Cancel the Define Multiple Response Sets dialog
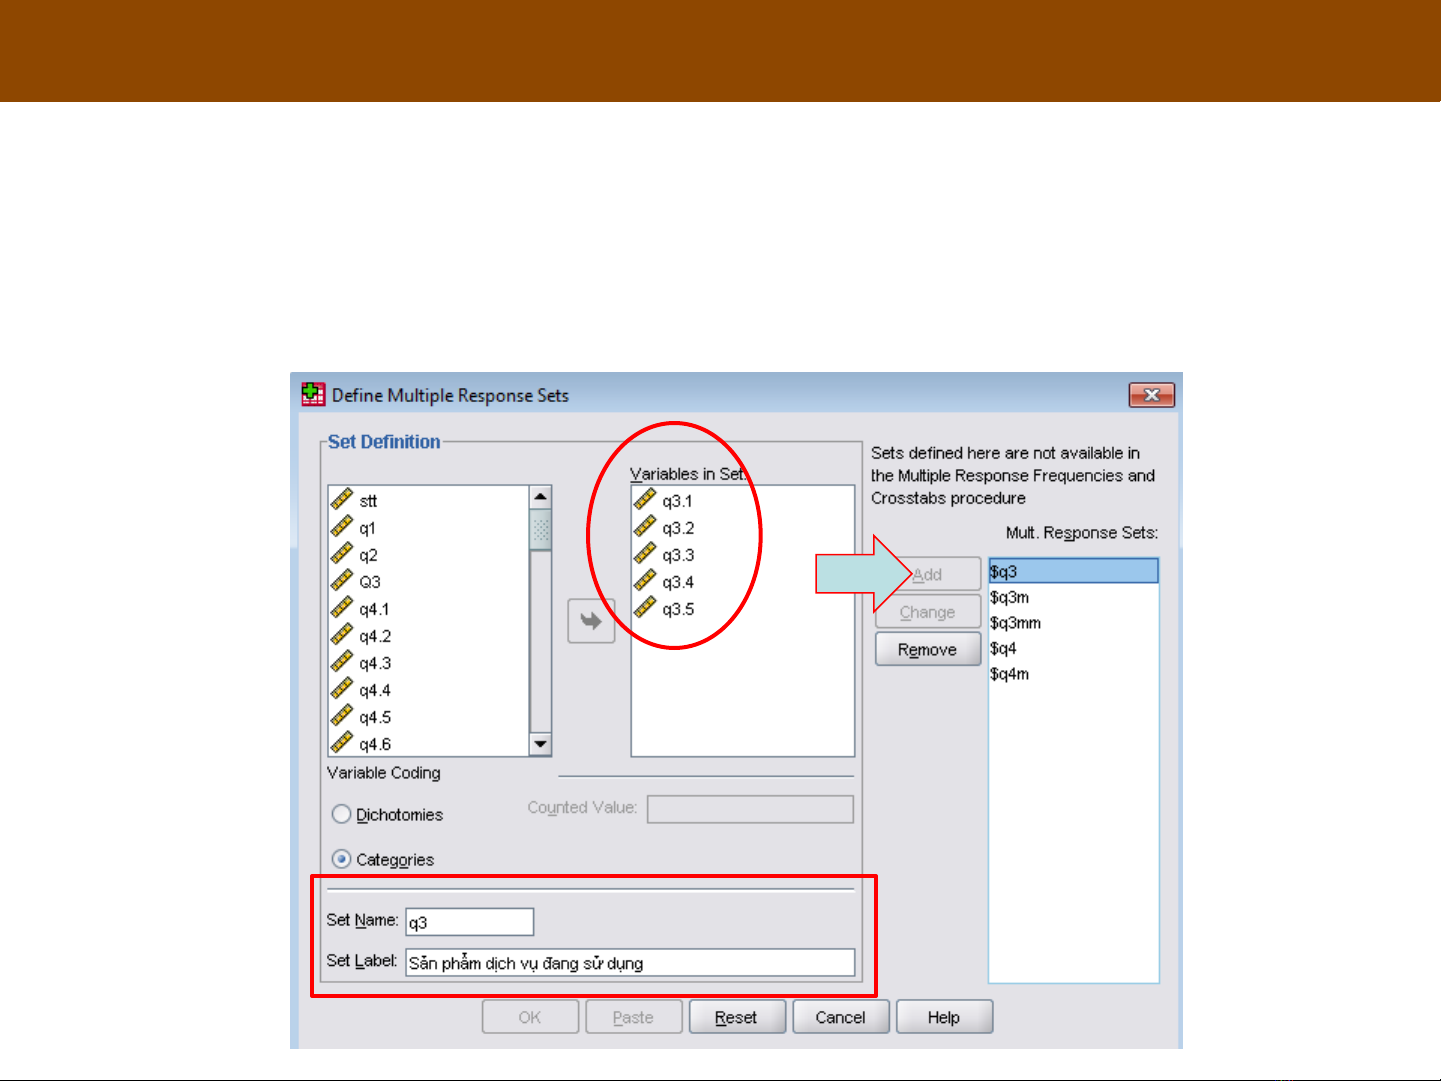The height and width of the screenshot is (1081, 1441). [840, 1017]
